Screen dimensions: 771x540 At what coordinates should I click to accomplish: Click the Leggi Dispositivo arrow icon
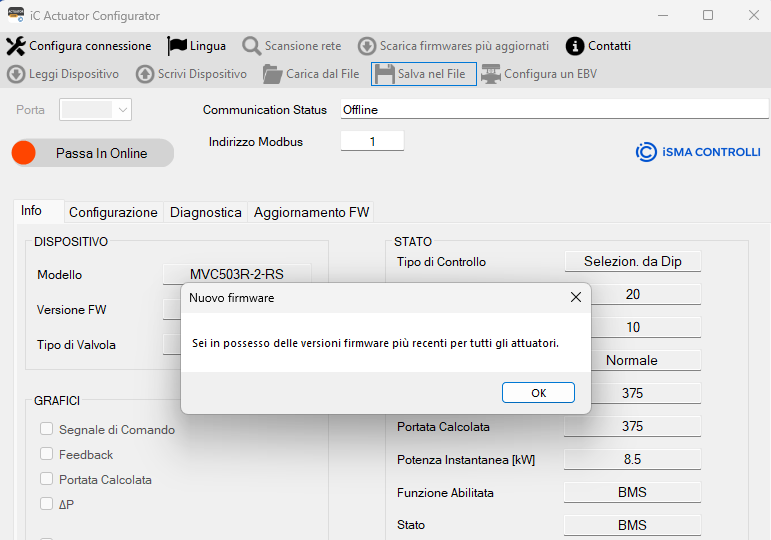(16, 74)
